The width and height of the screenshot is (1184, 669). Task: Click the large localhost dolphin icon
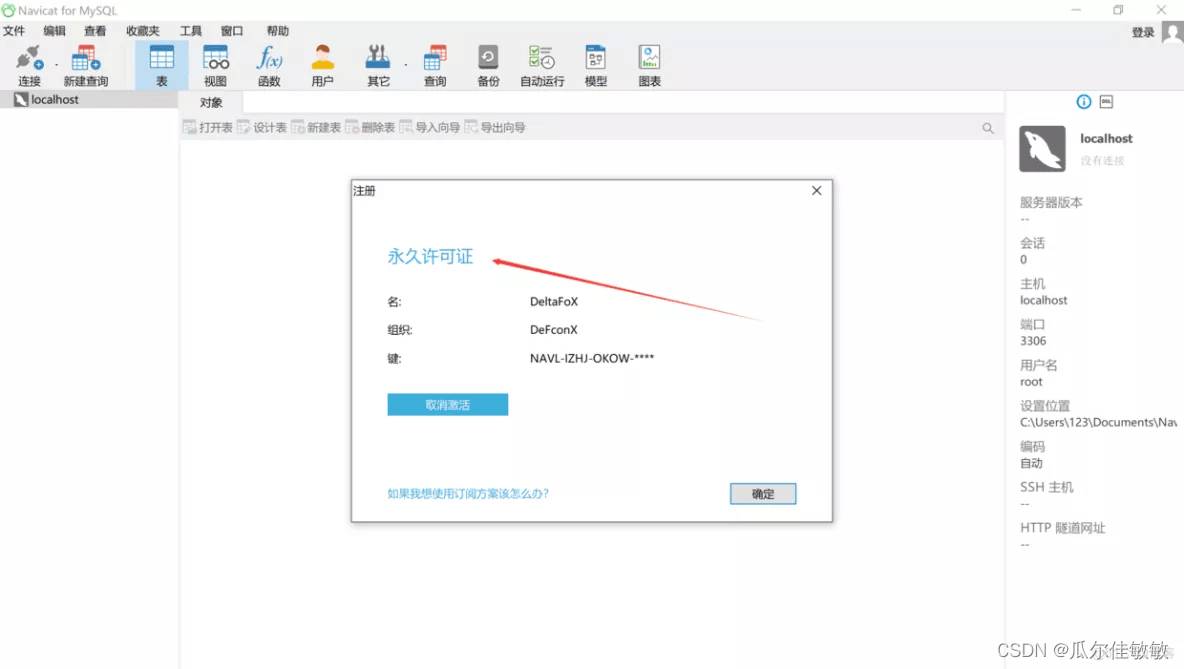(1042, 149)
